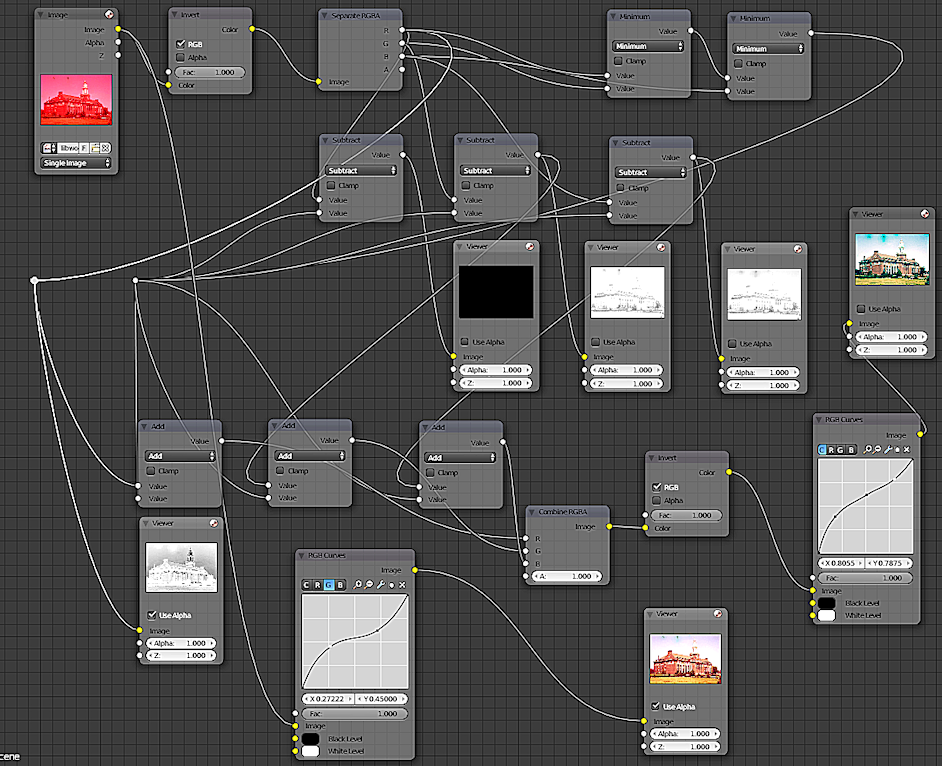The height and width of the screenshot is (766, 942).
Task: Delete curve point with X in bottom RGB Curves
Action: click(402, 584)
